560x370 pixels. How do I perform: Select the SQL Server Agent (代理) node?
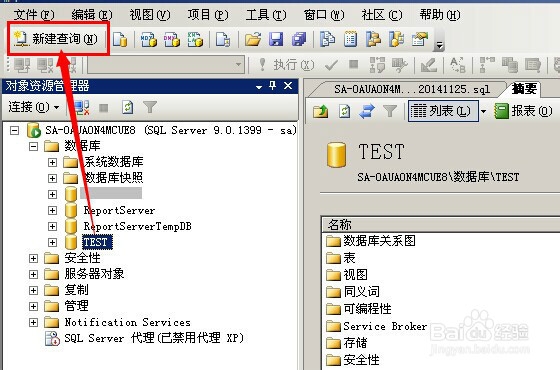click(154, 338)
